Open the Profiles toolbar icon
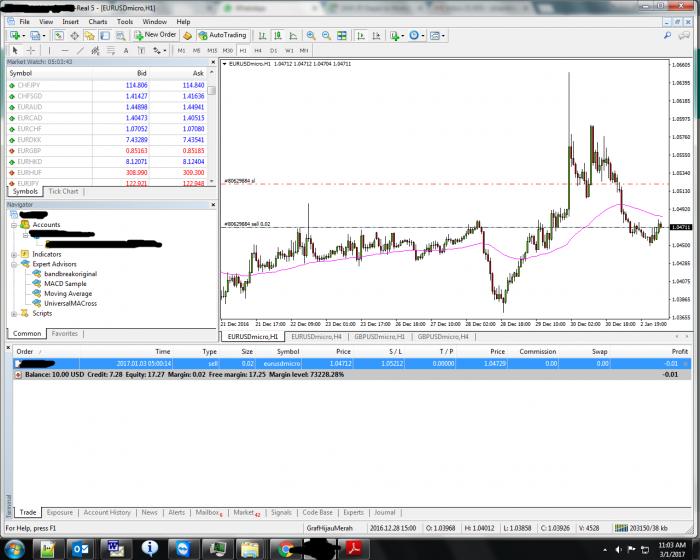This screenshot has width=700, height=560. point(35,35)
